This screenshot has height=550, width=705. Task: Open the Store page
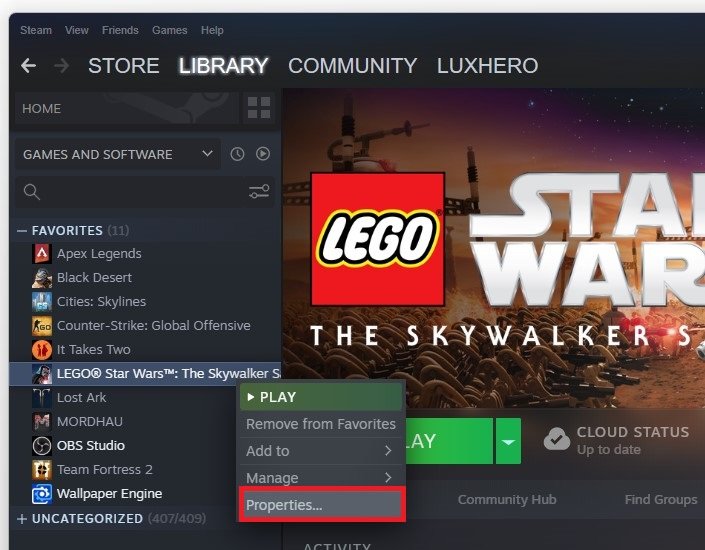[124, 66]
